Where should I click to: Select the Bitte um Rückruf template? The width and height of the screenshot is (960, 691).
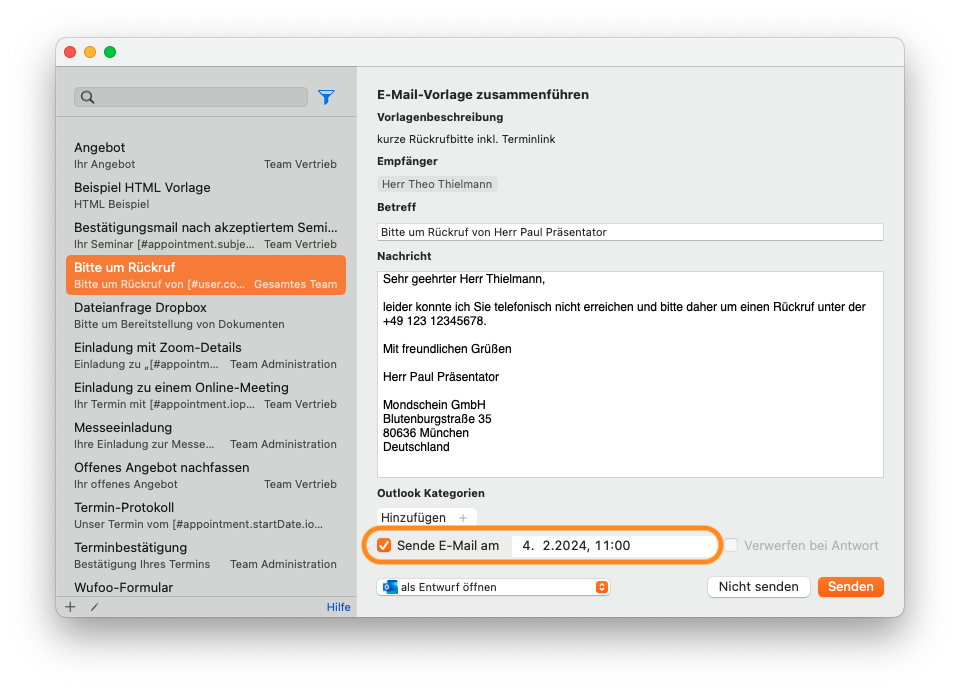click(206, 275)
